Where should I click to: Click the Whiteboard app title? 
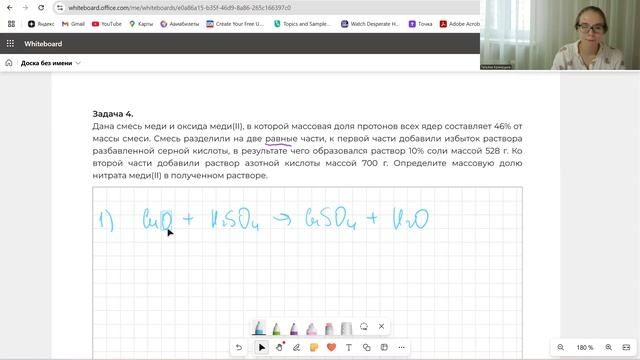point(43,44)
